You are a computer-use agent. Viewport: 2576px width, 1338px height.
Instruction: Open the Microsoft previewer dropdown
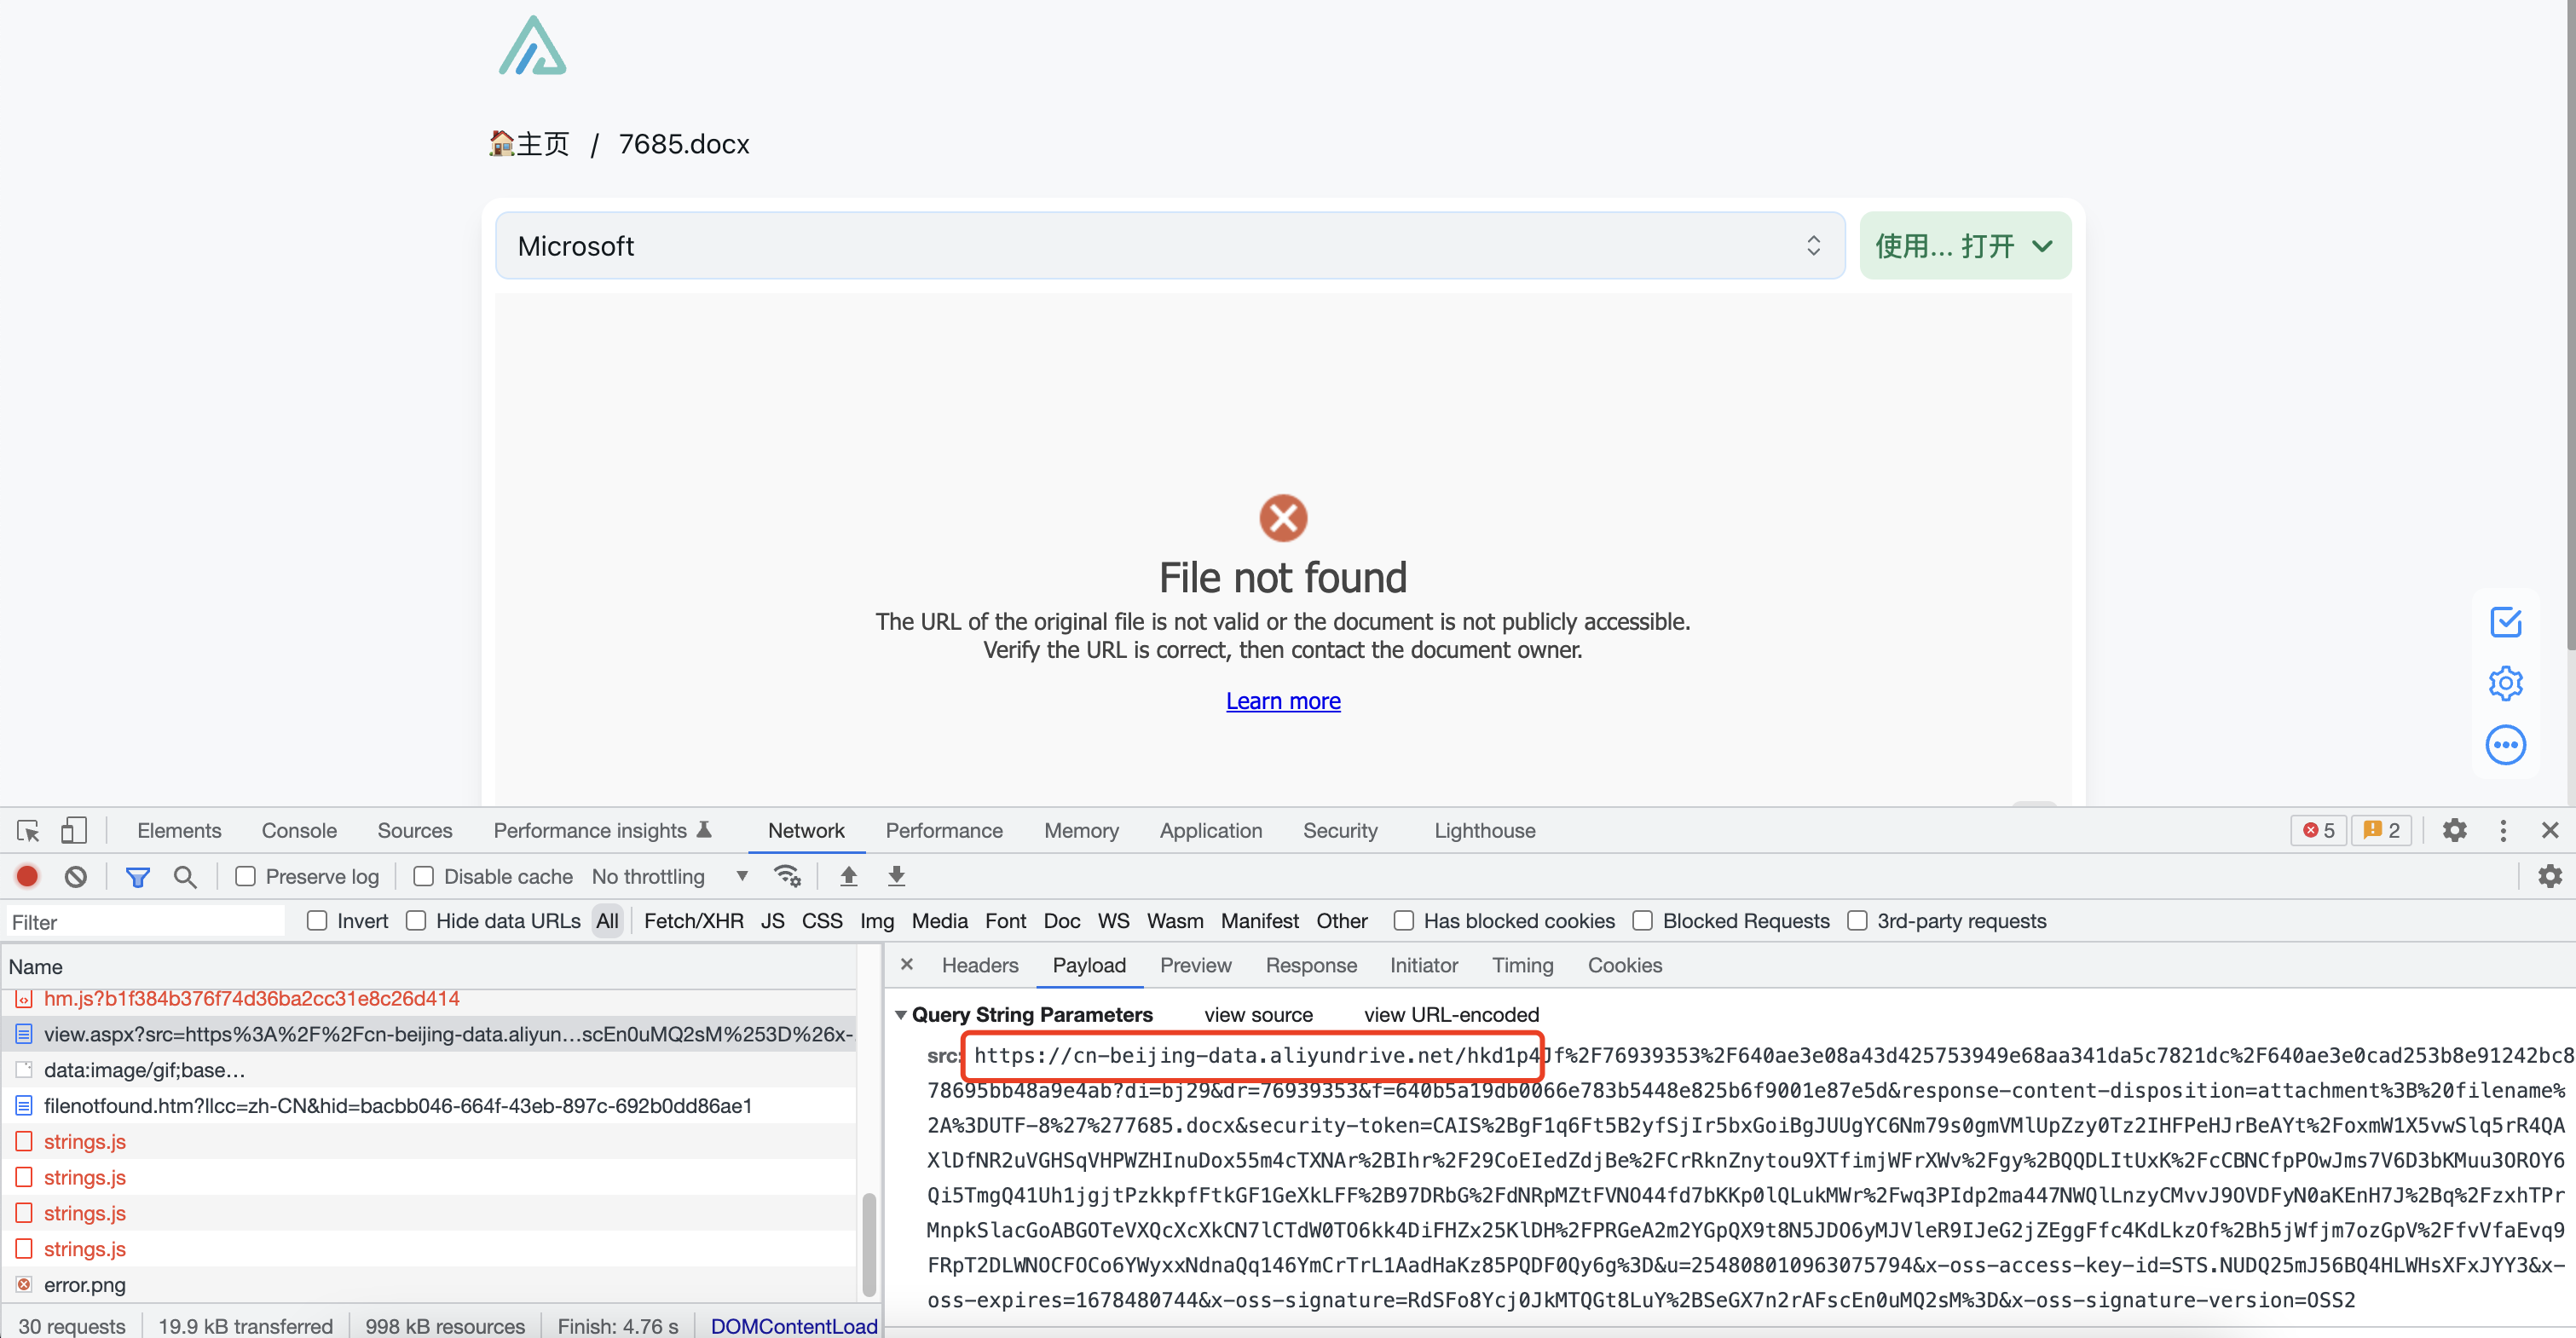pyautogui.click(x=1170, y=245)
